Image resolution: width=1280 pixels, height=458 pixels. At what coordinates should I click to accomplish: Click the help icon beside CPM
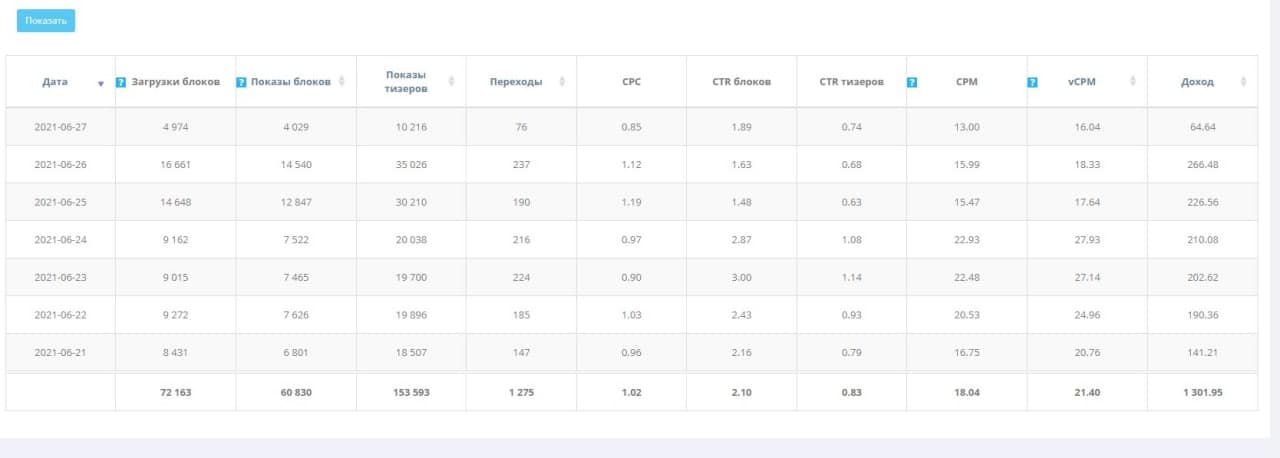pos(912,82)
